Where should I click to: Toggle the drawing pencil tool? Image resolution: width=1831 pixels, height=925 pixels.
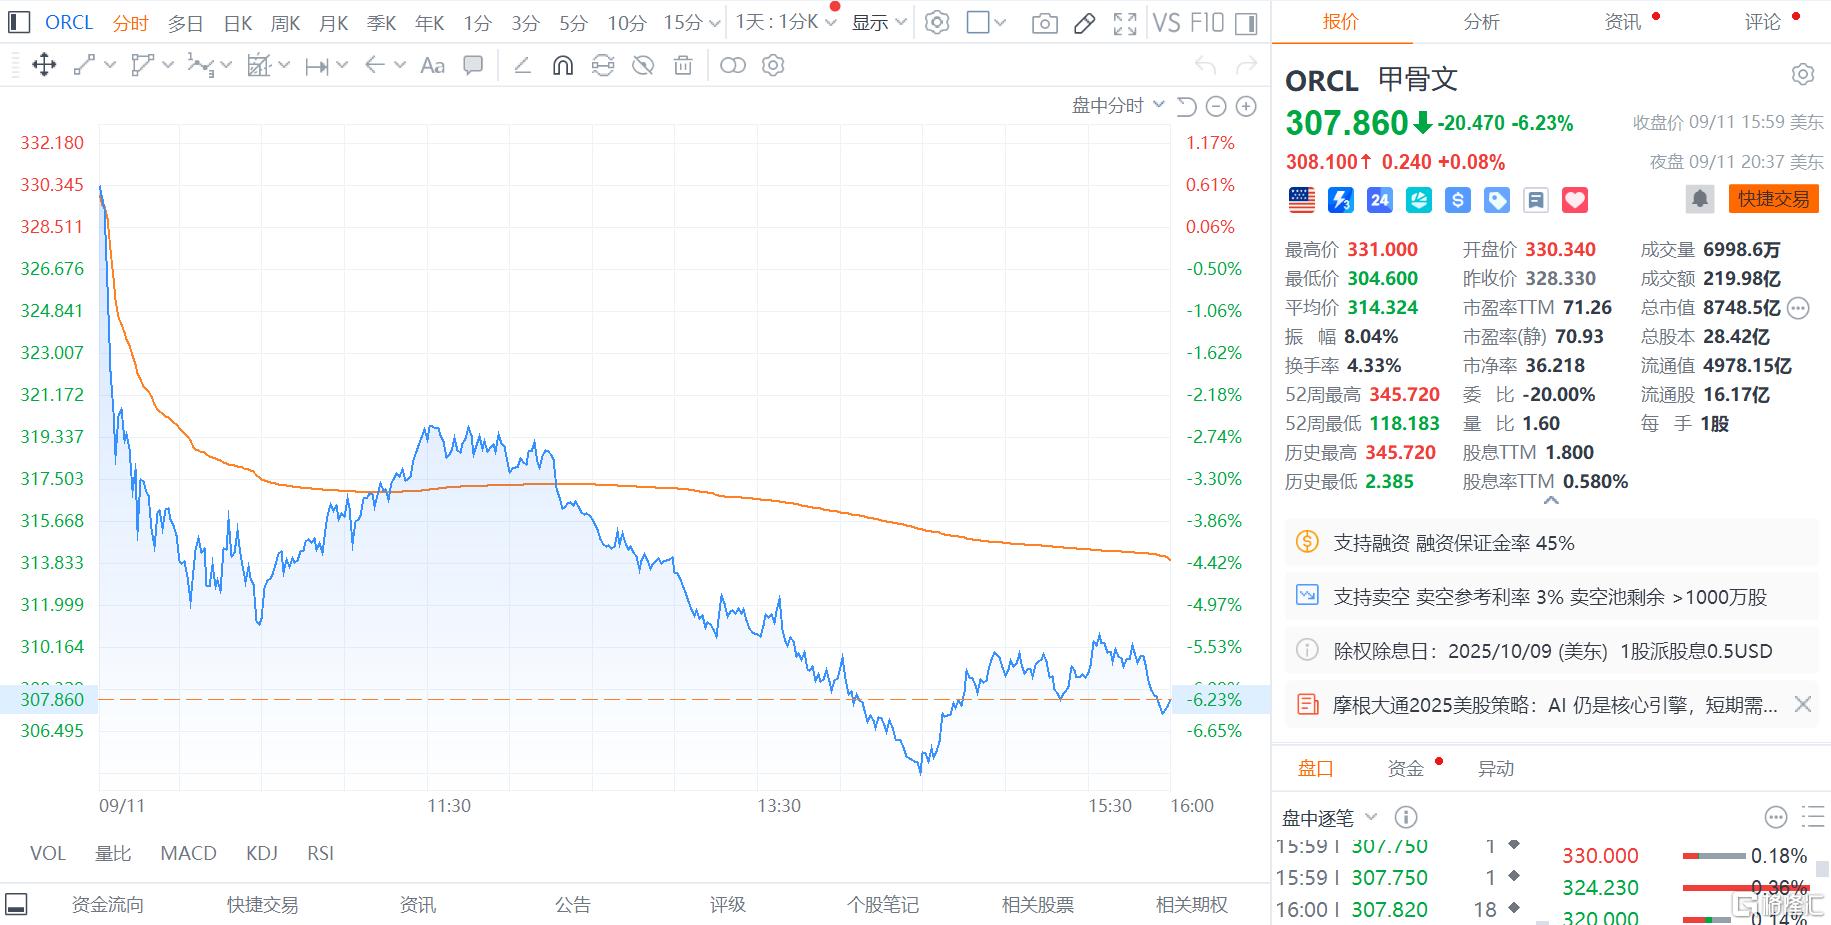coord(1084,23)
